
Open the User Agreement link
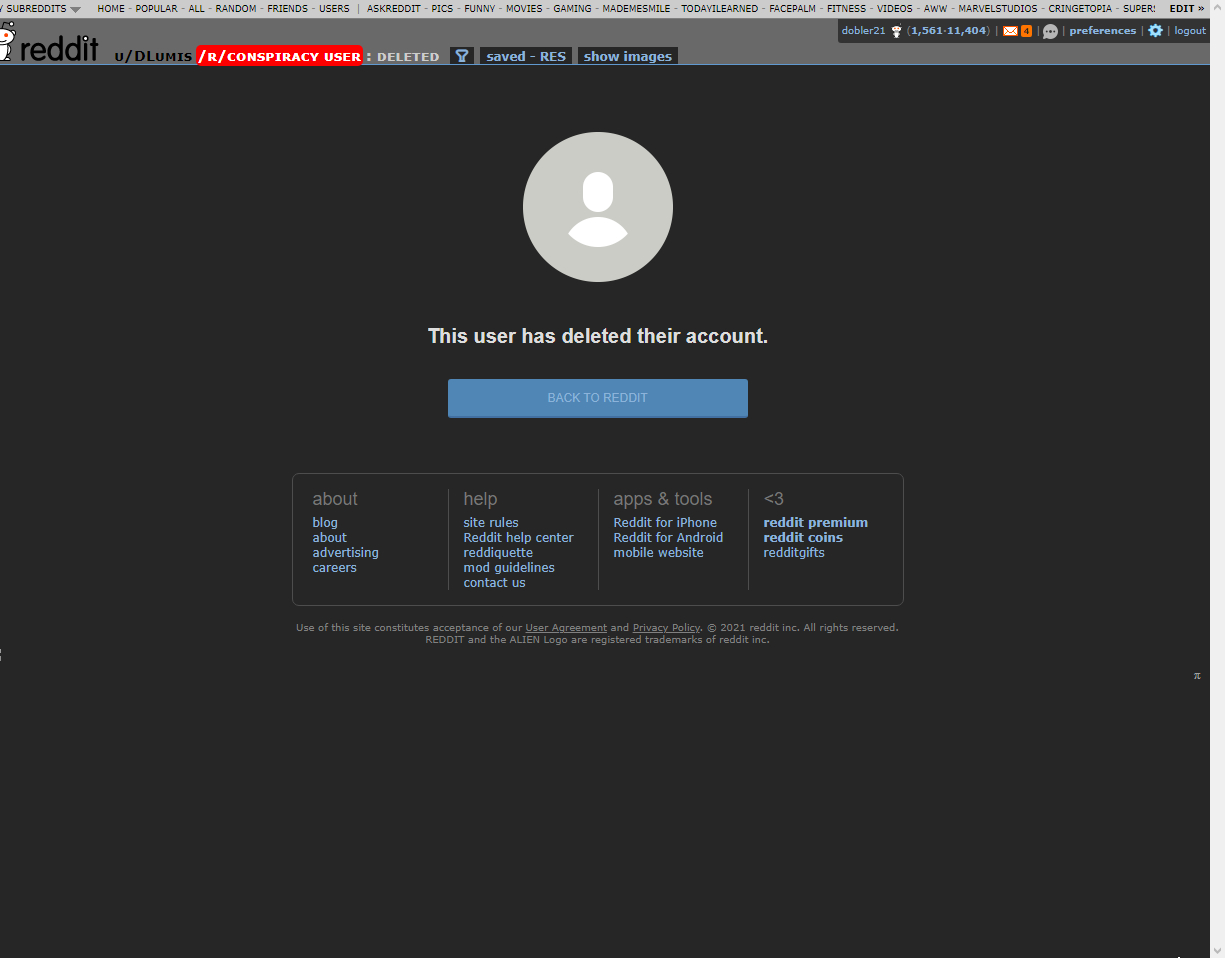566,628
